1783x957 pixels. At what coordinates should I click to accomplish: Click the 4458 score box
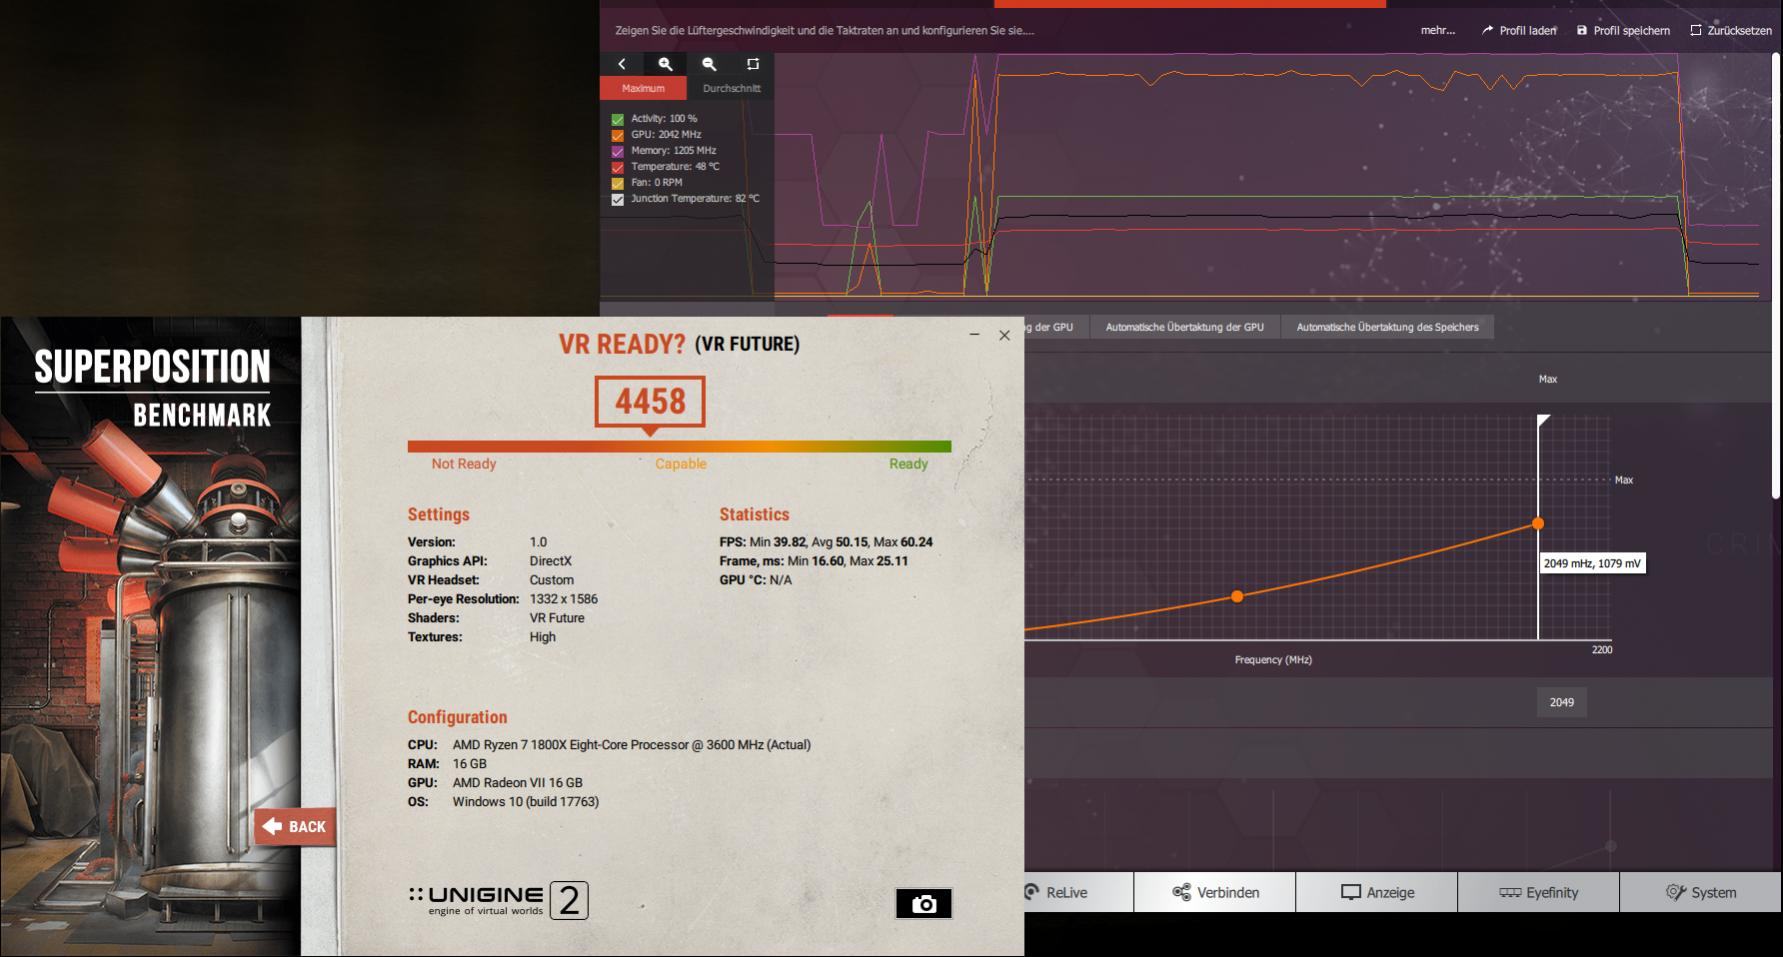click(x=650, y=401)
